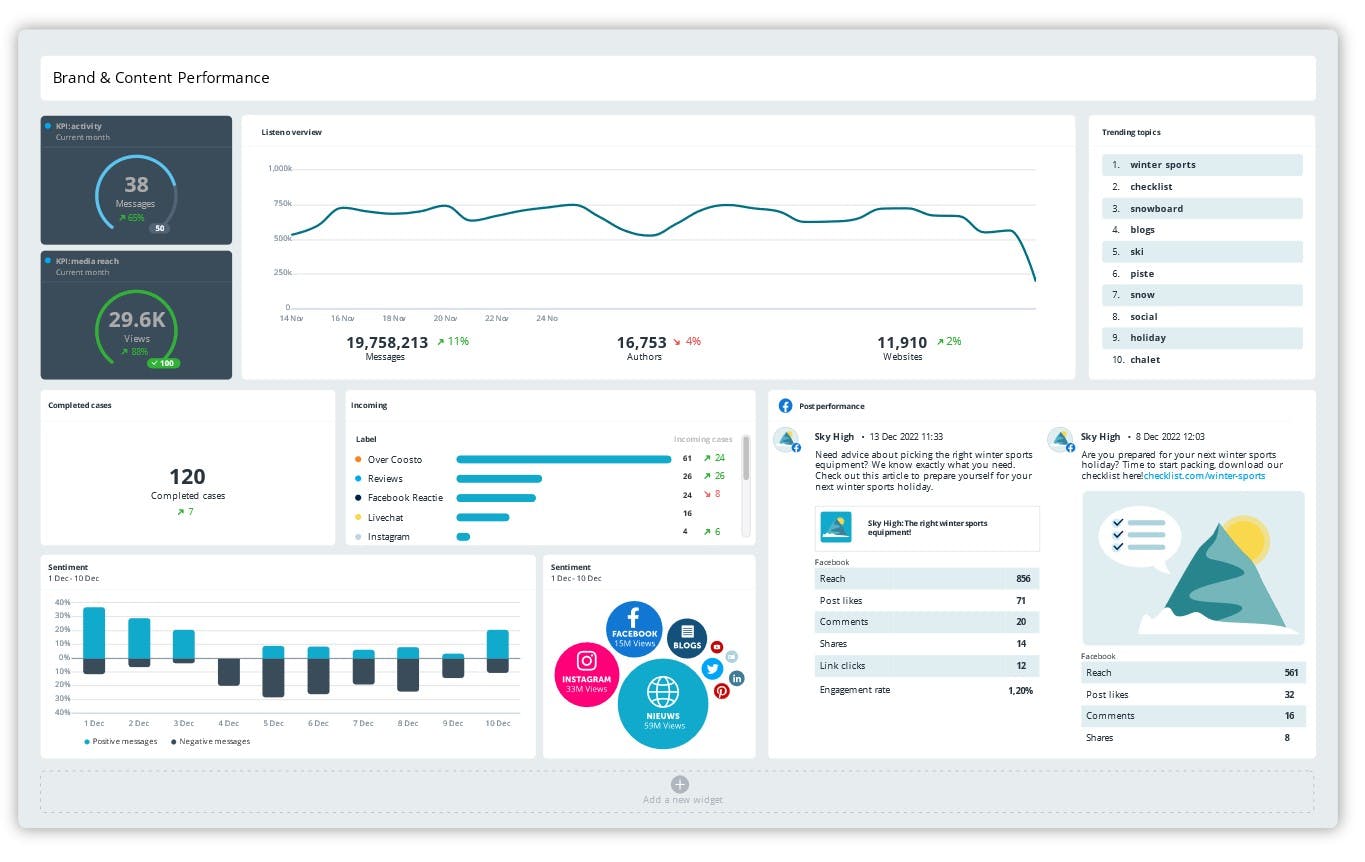Select the Blogs bubble icon
Viewport: 1365px width, 862px height.
(x=687, y=637)
